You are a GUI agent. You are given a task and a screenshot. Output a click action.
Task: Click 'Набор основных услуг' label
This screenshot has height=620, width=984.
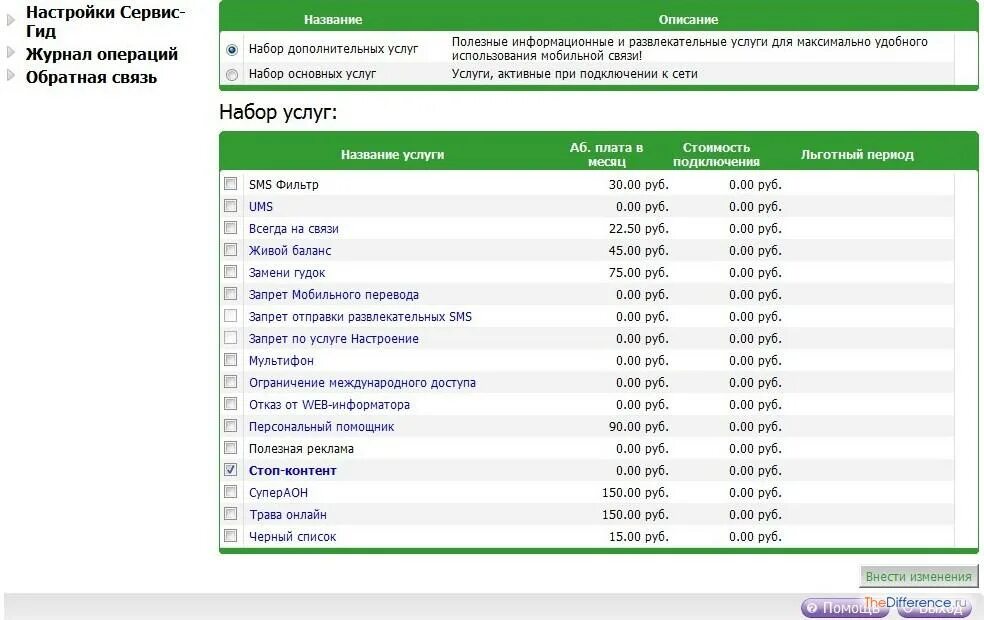click(313, 73)
